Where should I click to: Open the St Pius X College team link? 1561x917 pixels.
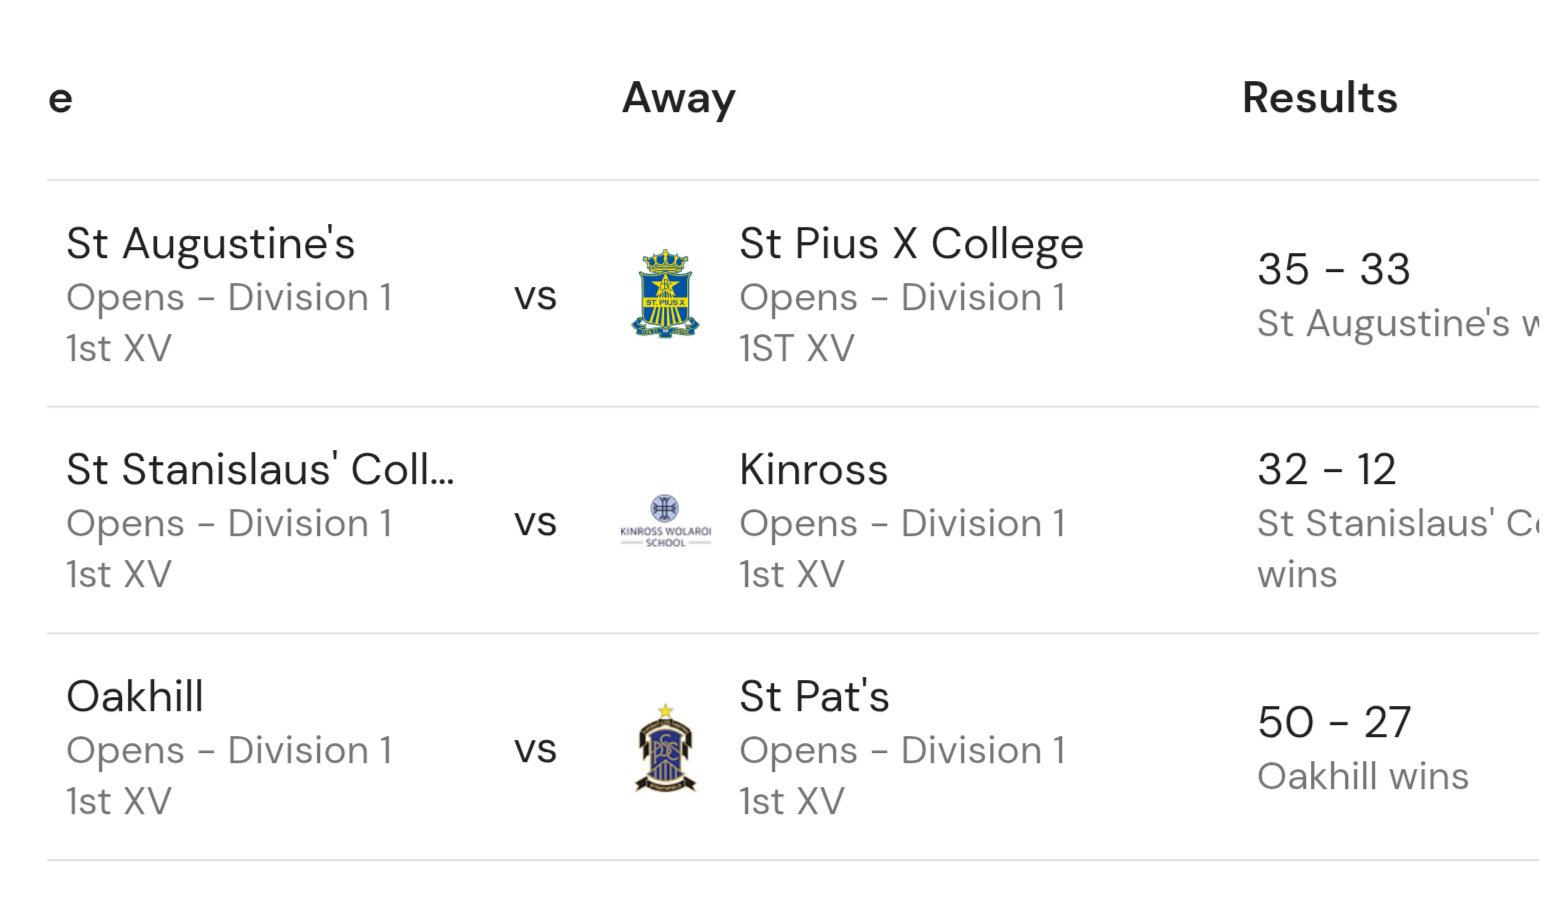911,244
